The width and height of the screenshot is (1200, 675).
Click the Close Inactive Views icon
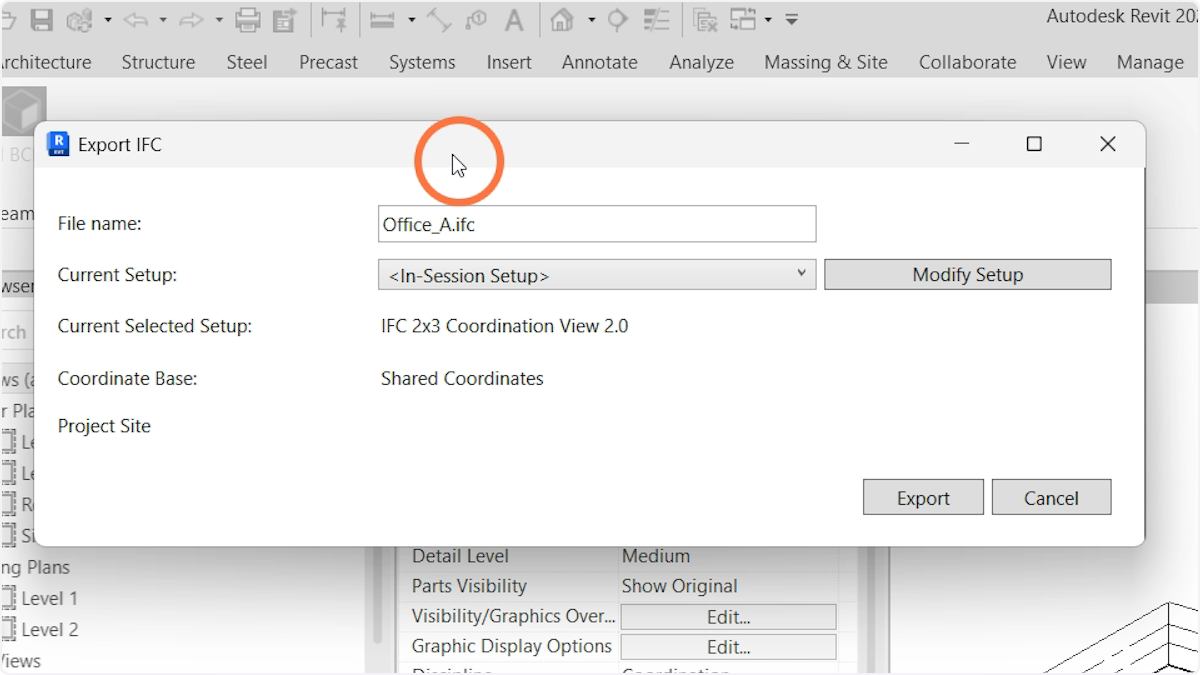click(x=705, y=19)
